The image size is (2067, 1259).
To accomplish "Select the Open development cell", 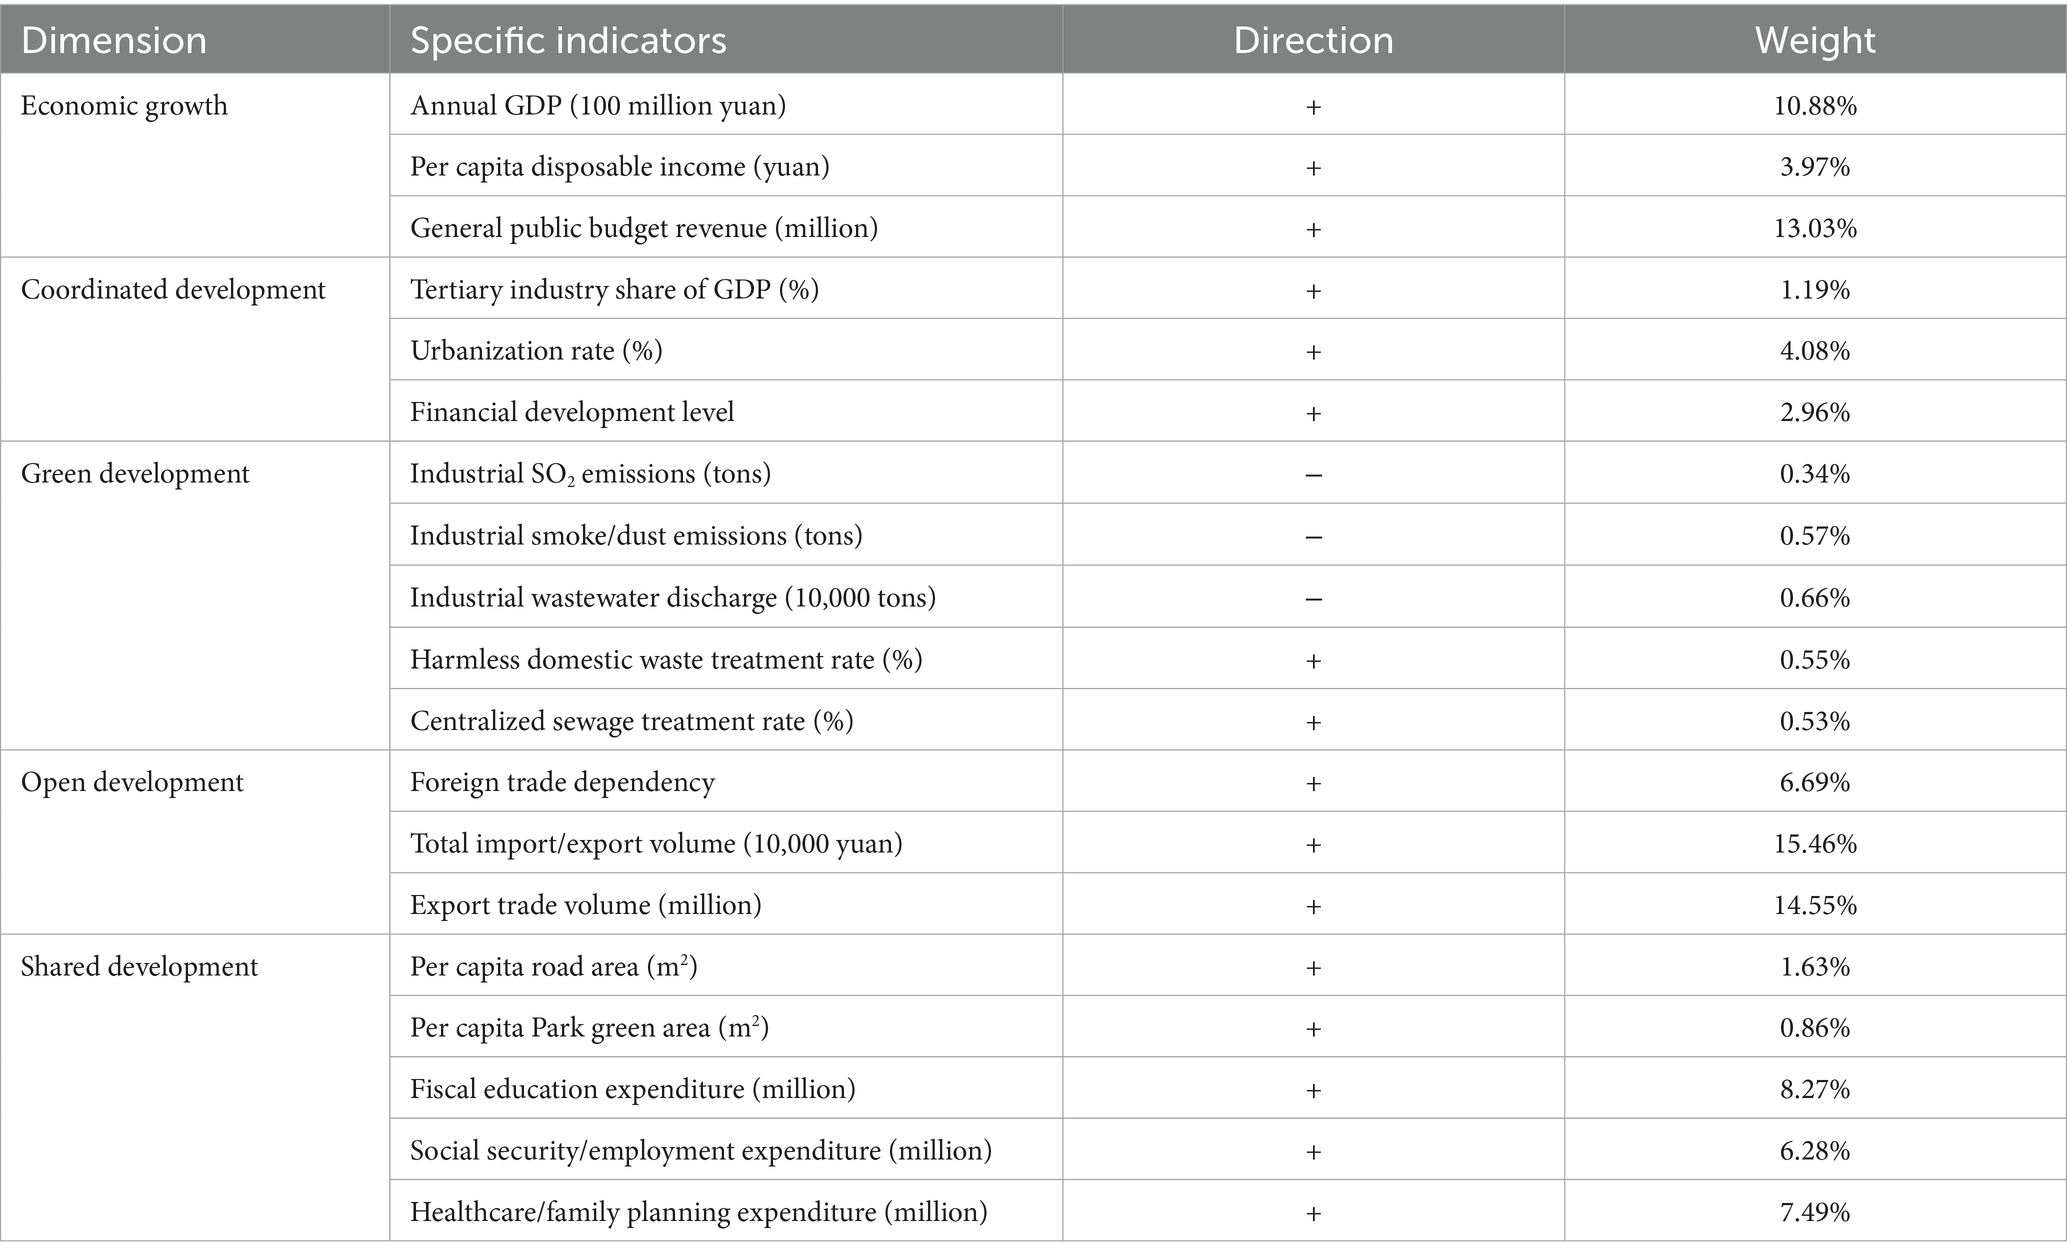I will [132, 782].
